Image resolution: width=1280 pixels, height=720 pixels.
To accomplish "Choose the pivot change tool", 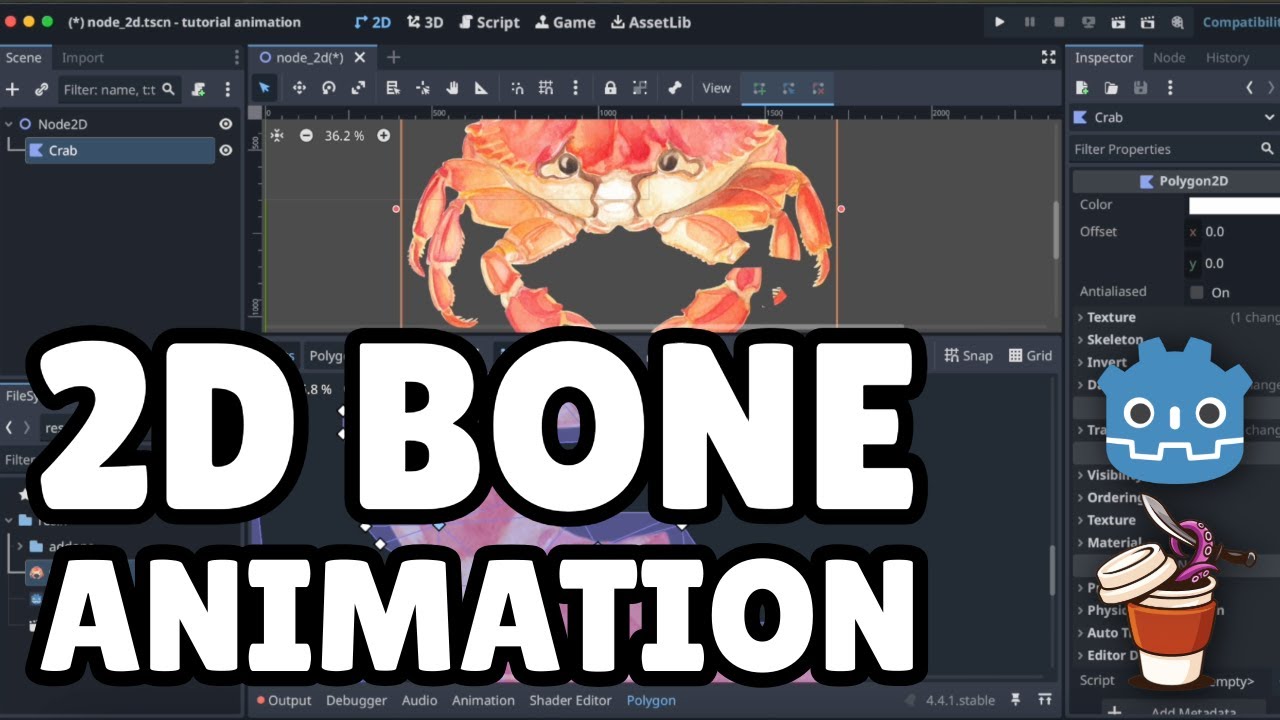I will pos(422,88).
